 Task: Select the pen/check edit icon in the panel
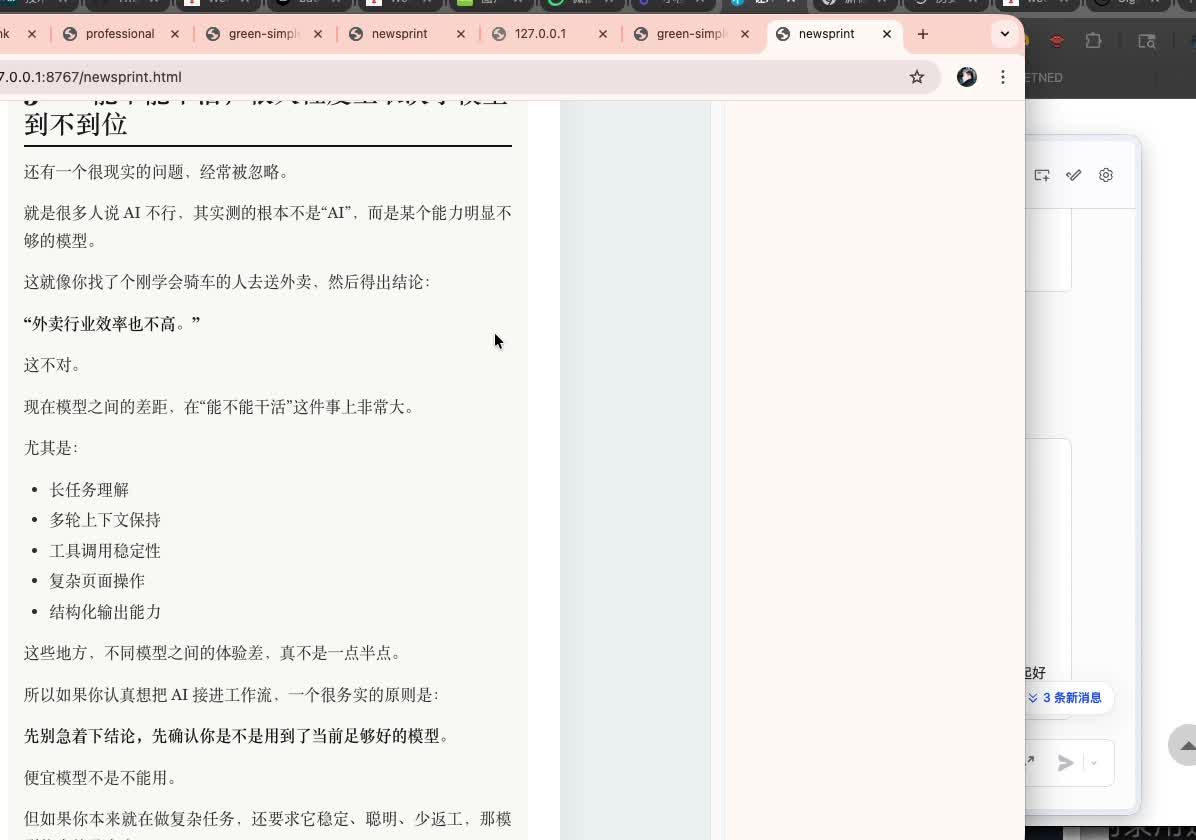click(x=1073, y=175)
